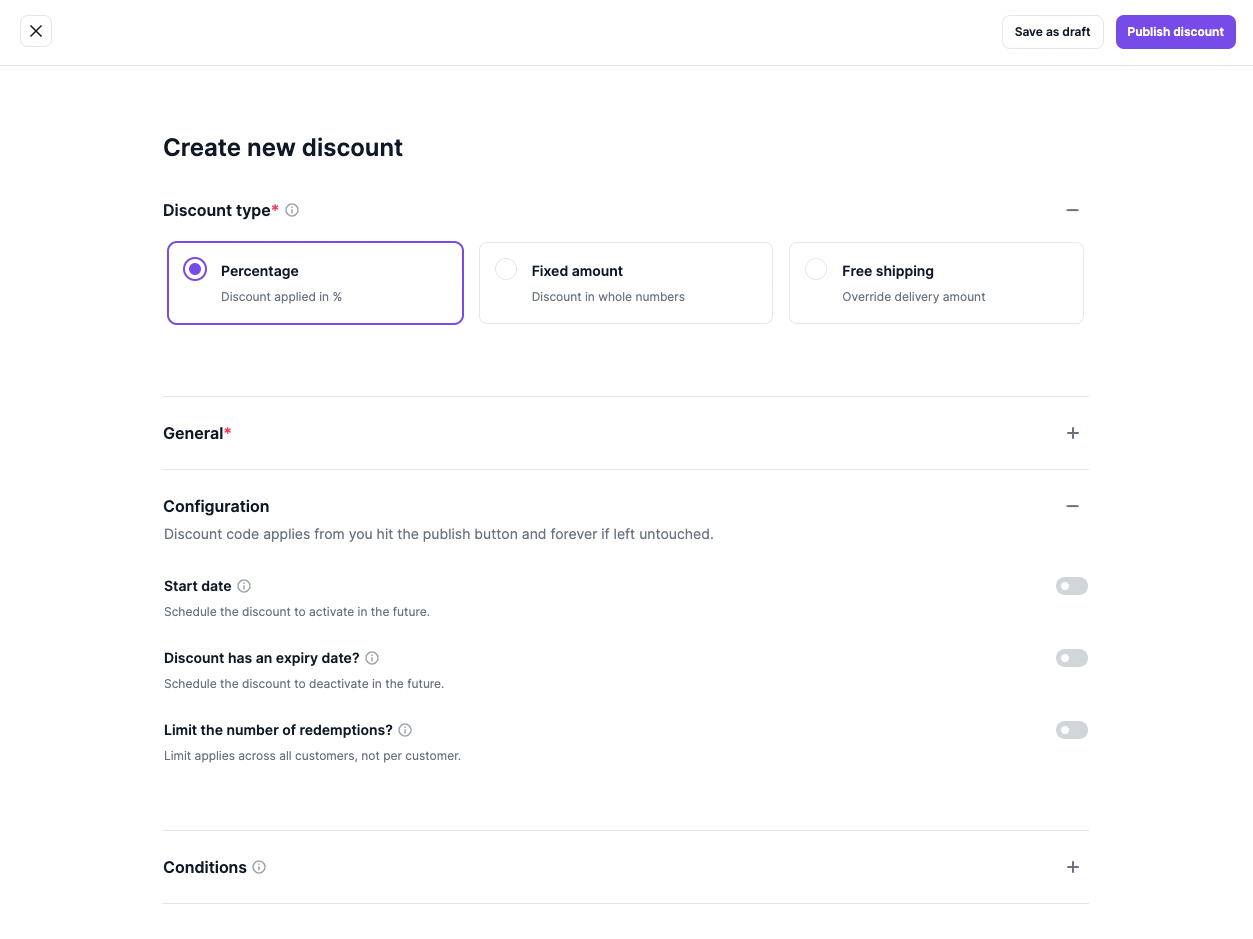
Task: Enable the Start date toggle
Action: tap(1071, 586)
